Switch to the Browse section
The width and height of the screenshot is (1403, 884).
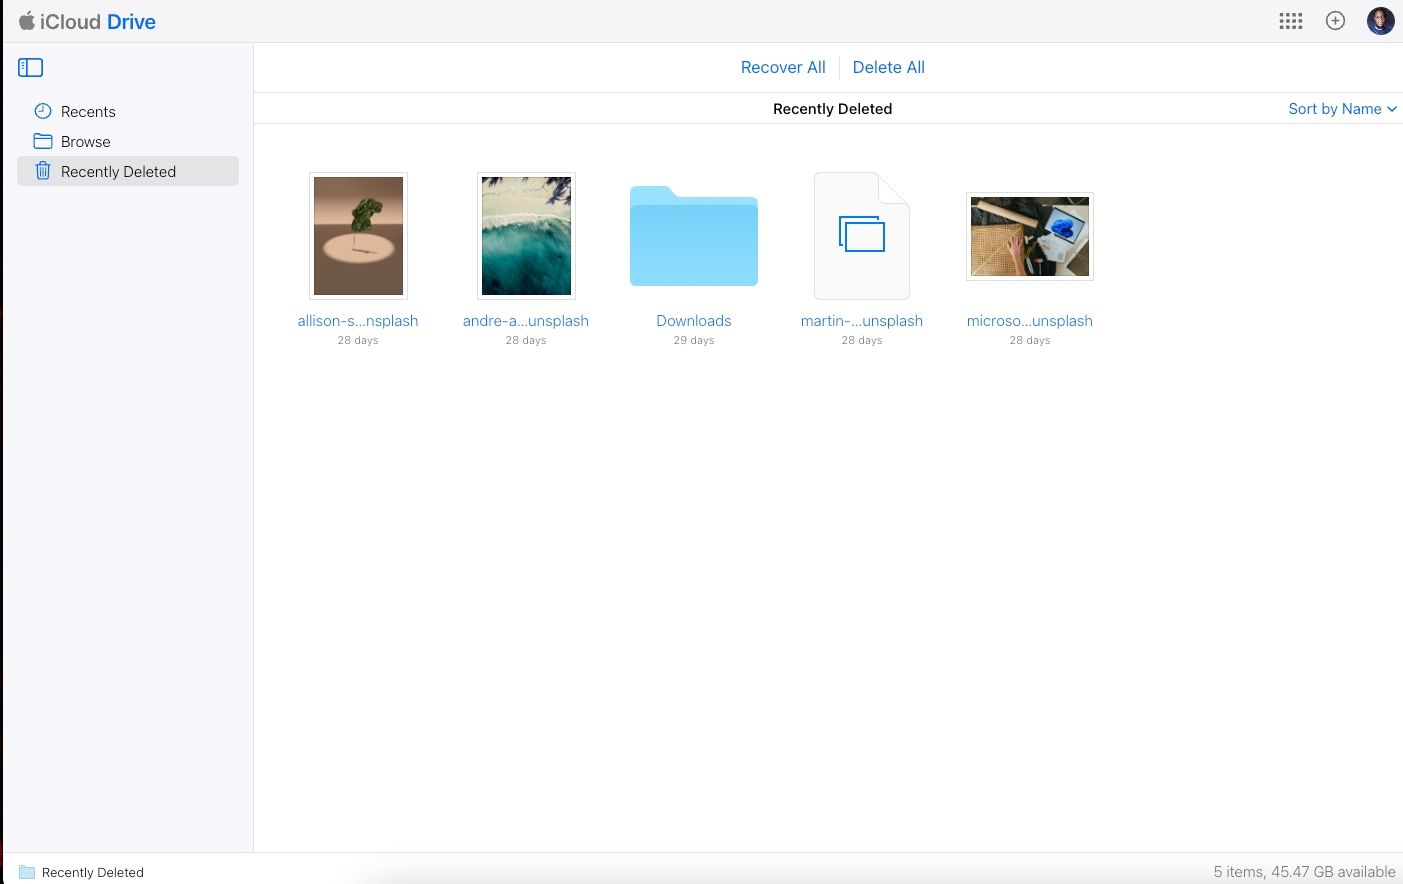point(85,141)
